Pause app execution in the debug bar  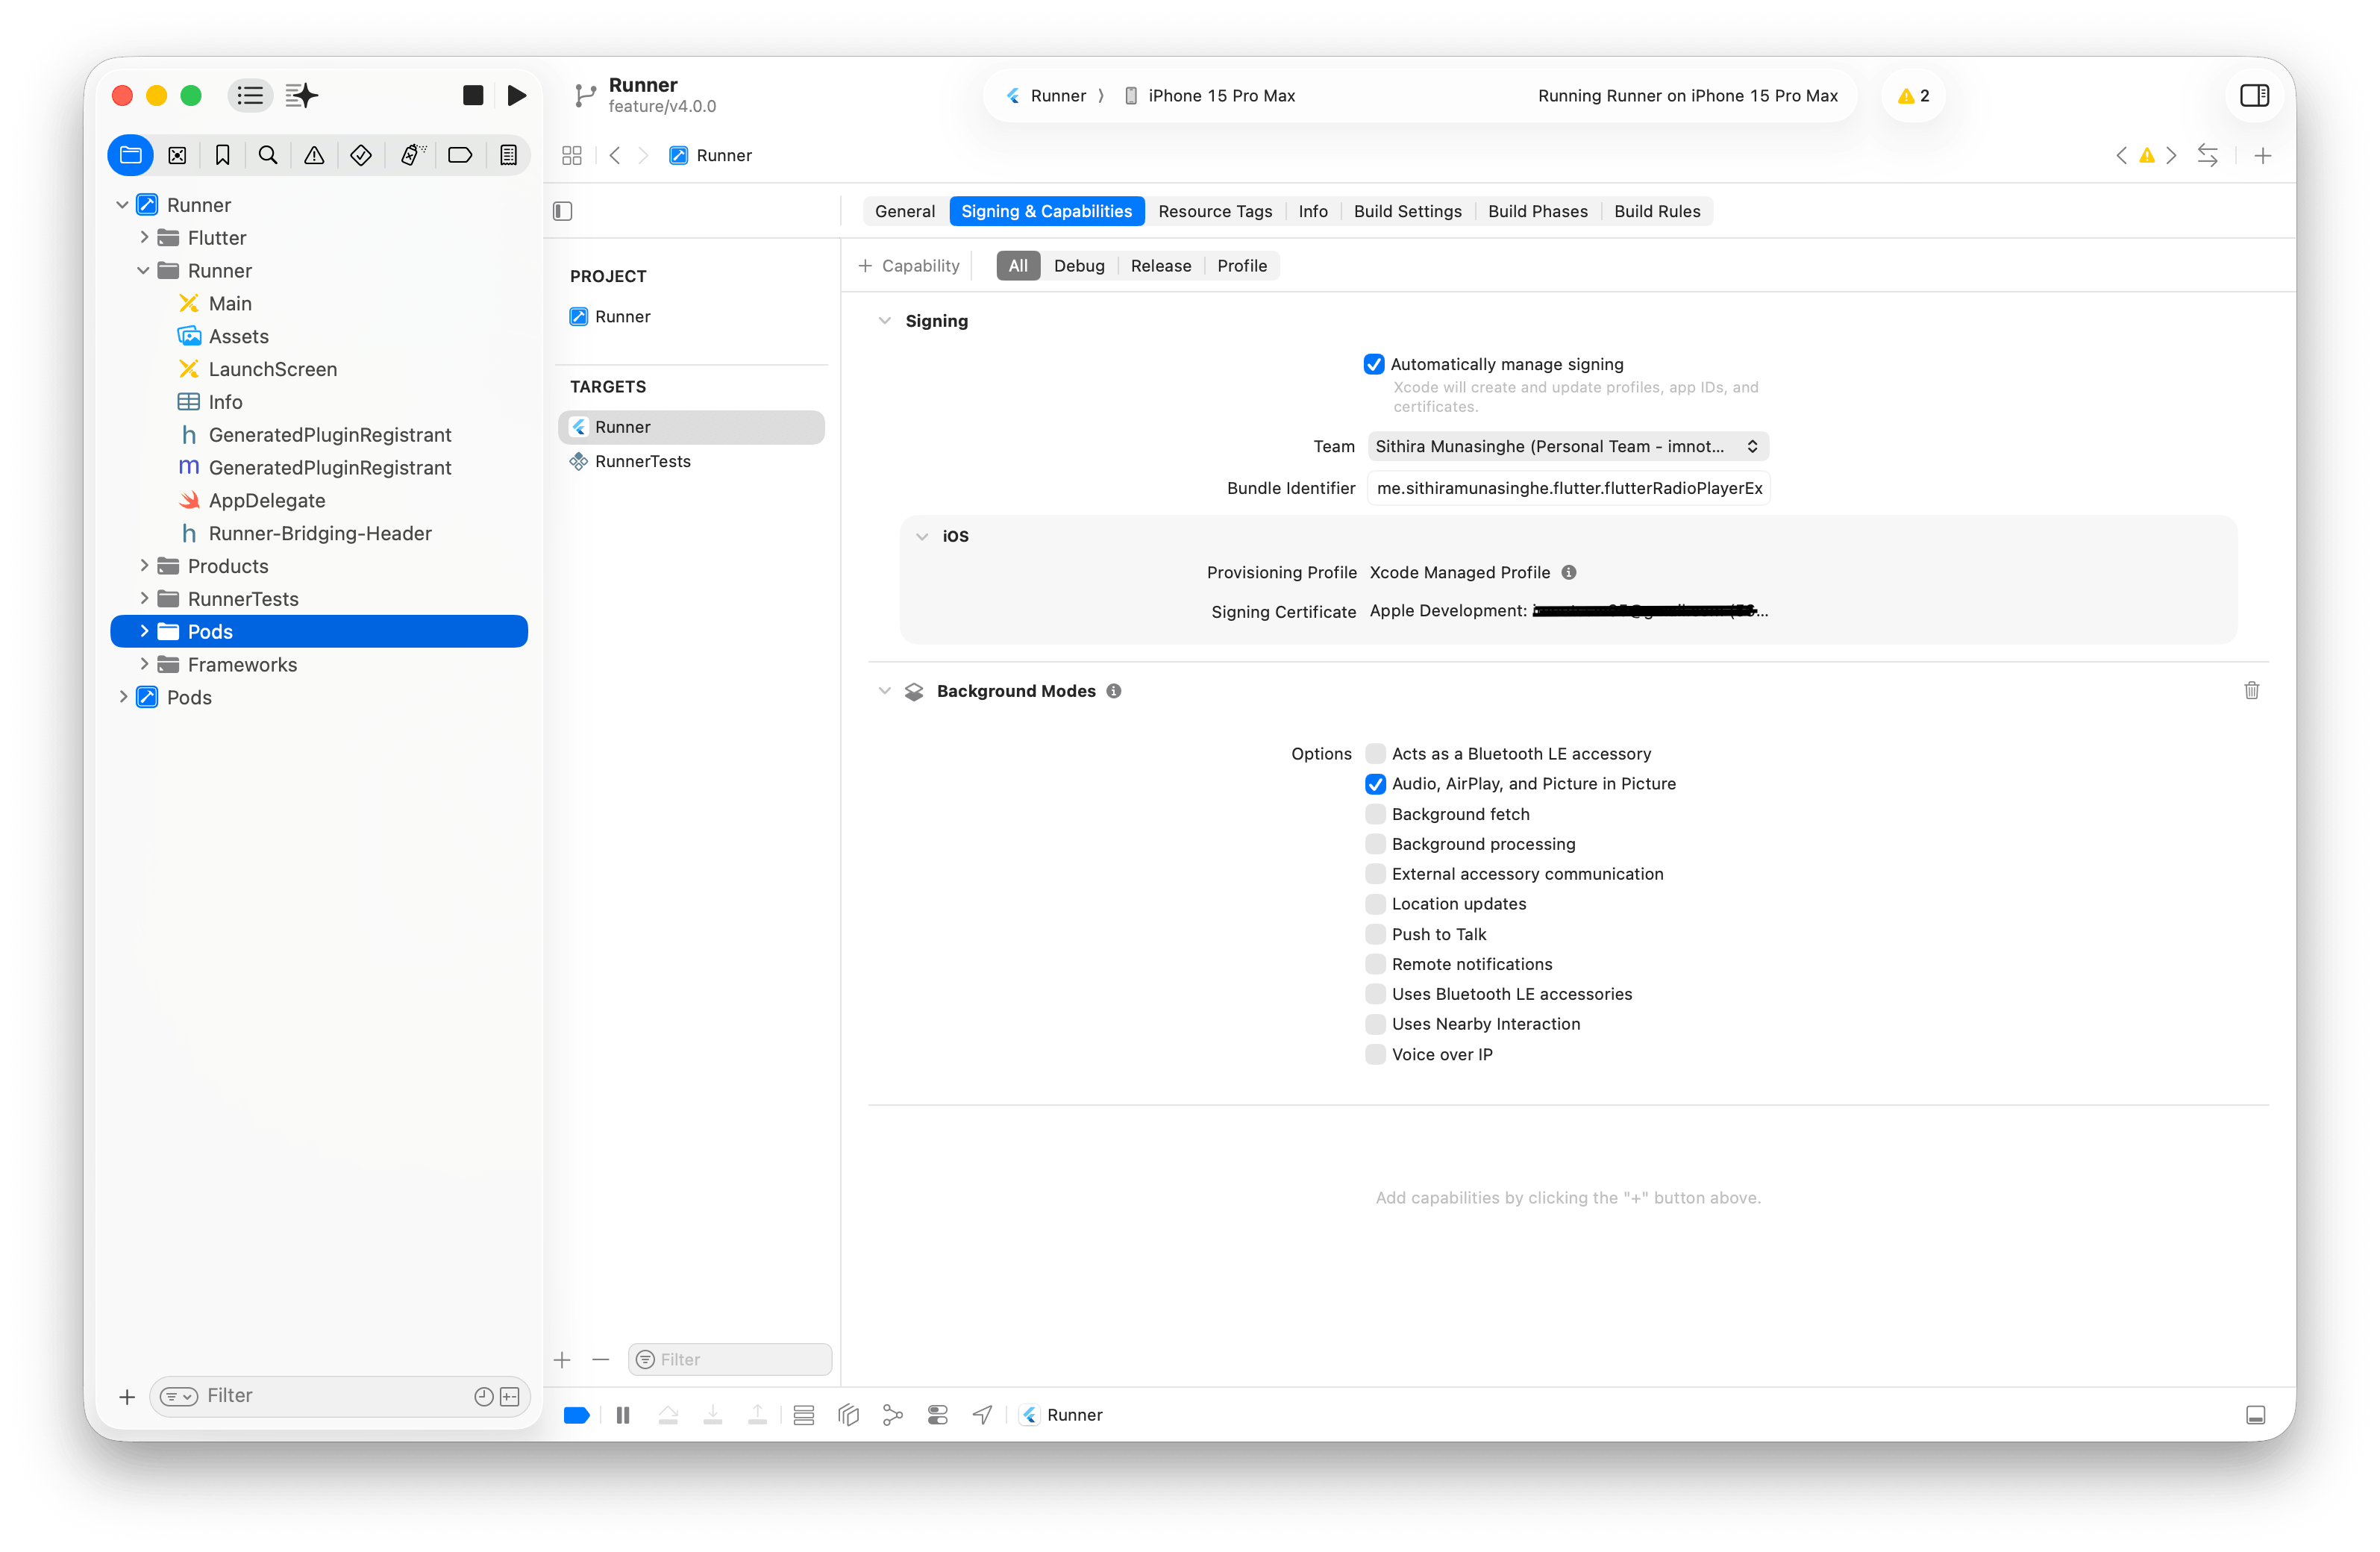click(622, 1414)
